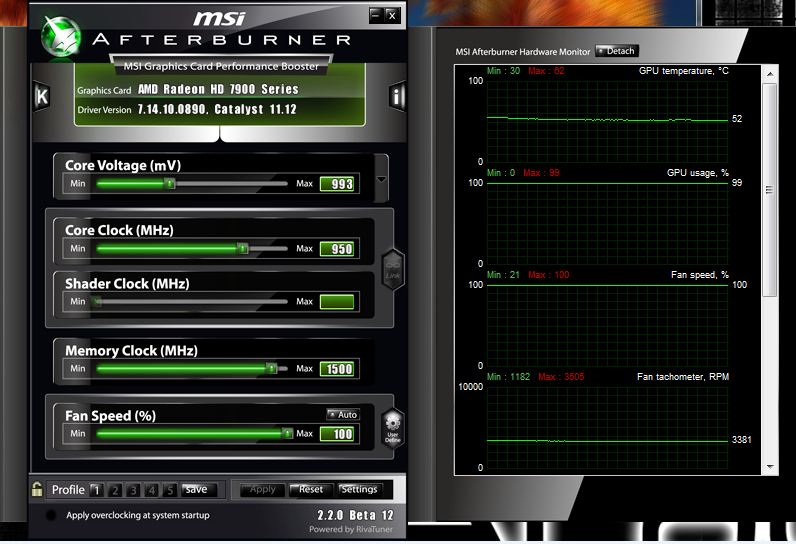The image size is (796, 544).
Task: Click driver version 7.14.10.0890 Catalyst 11.12
Action: 217,109
